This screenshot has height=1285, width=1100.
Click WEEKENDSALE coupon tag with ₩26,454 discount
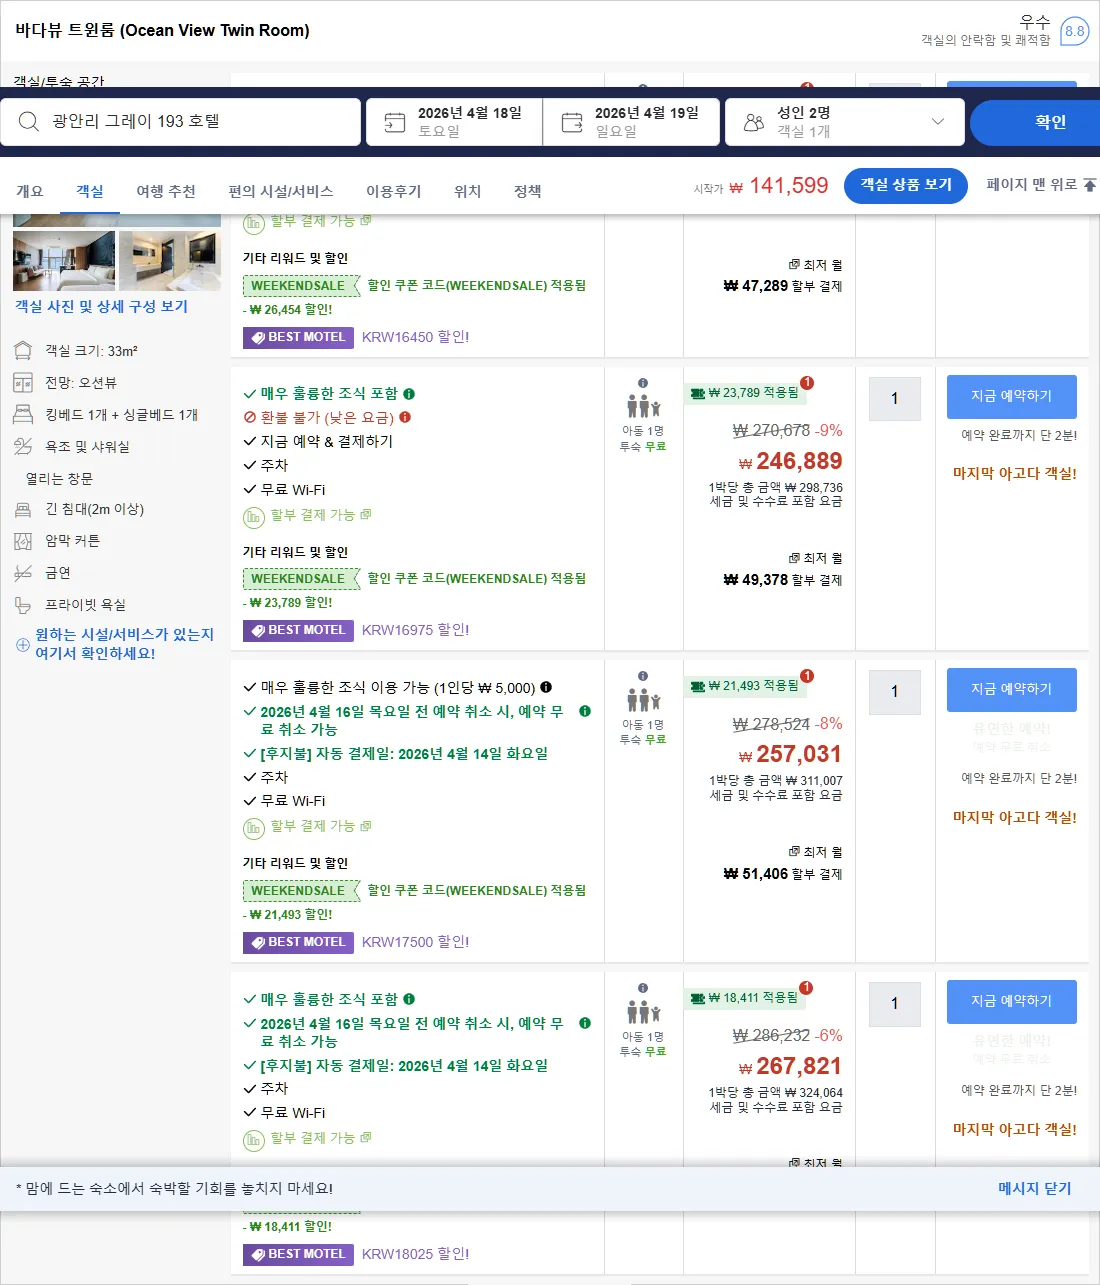[301, 286]
